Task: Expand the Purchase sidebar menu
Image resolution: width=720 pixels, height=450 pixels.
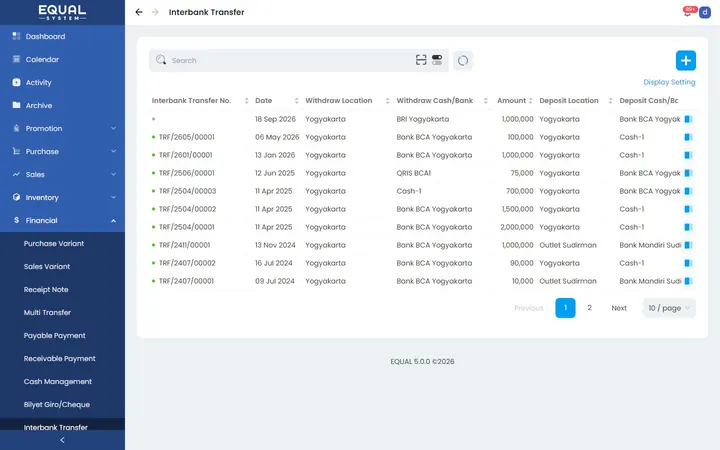Action: click(x=62, y=152)
